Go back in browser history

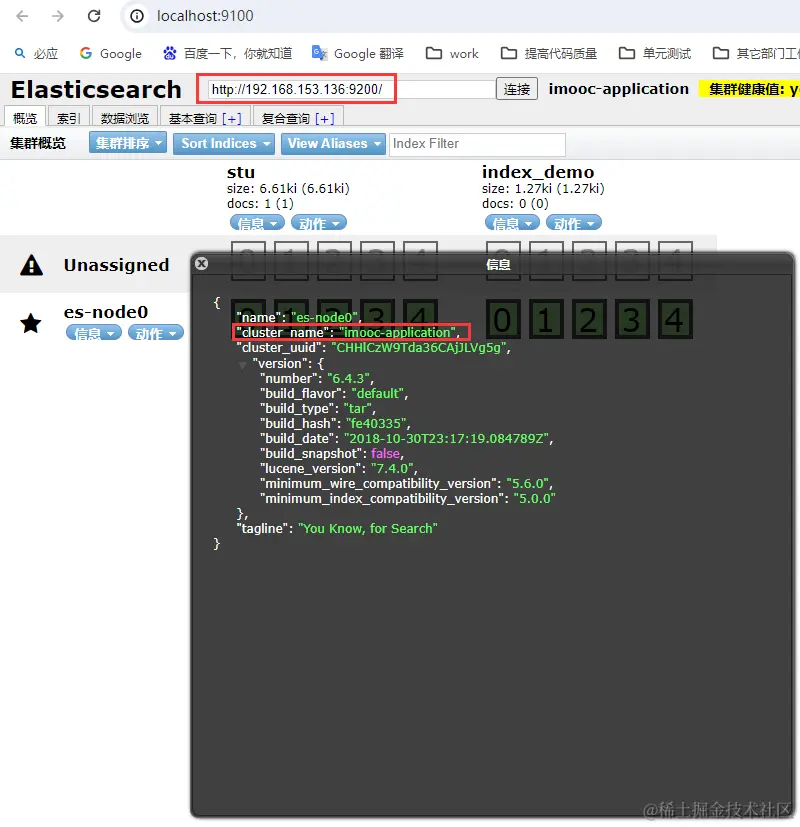22,16
